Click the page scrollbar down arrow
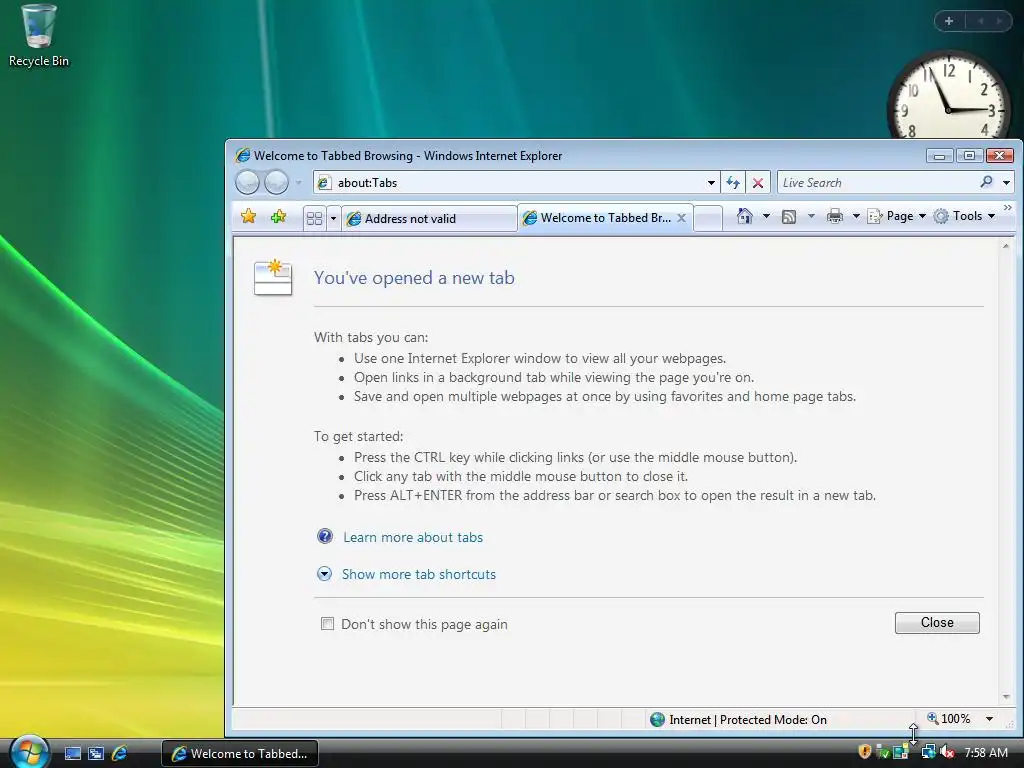The image size is (1024, 768). click(1006, 697)
